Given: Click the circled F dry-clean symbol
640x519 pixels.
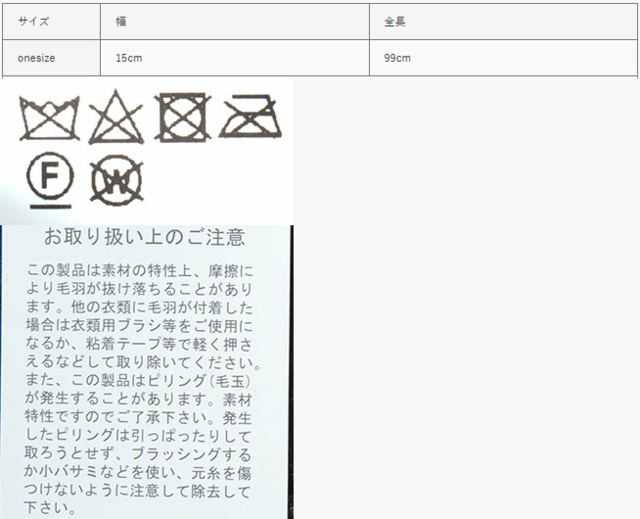Looking at the screenshot, I should (x=50, y=179).
